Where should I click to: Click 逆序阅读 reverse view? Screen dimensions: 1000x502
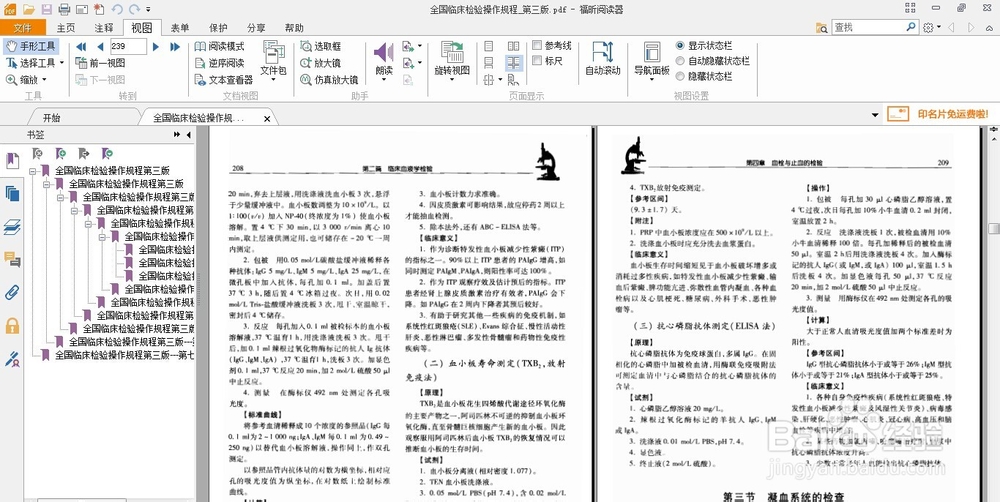[x=219, y=63]
